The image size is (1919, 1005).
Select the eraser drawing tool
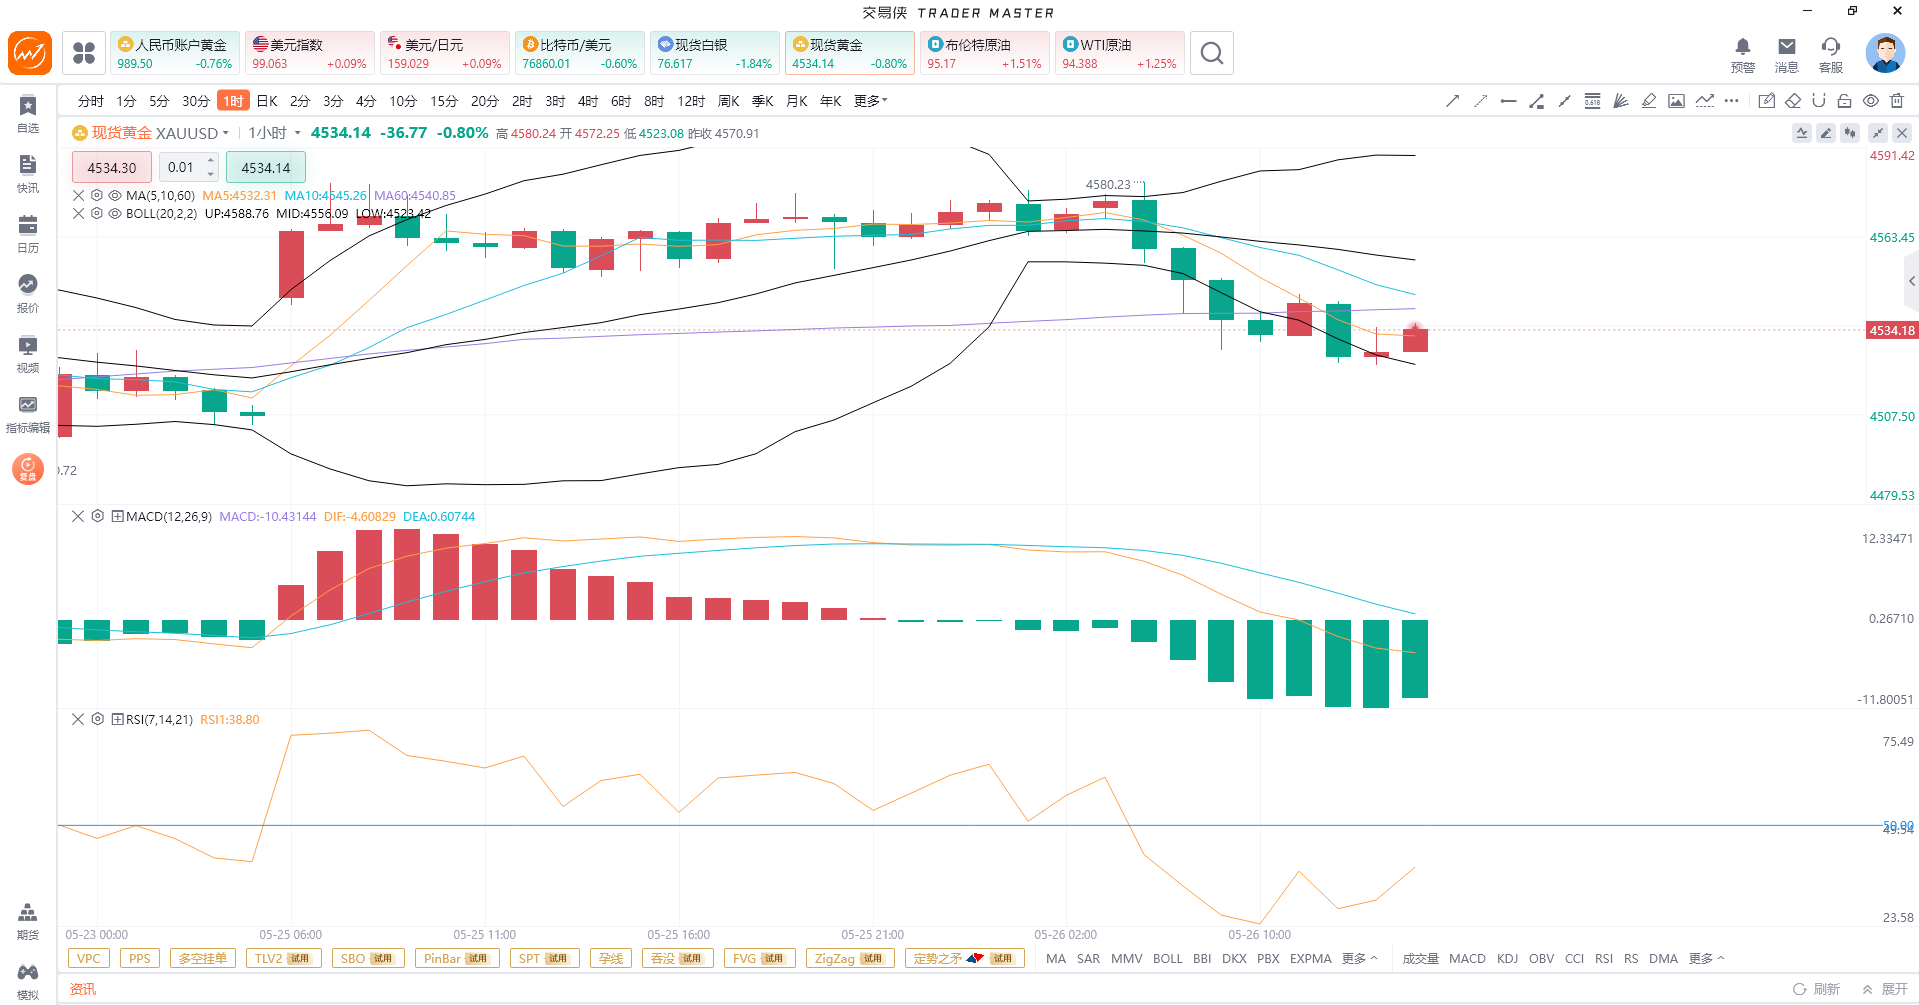(1793, 101)
